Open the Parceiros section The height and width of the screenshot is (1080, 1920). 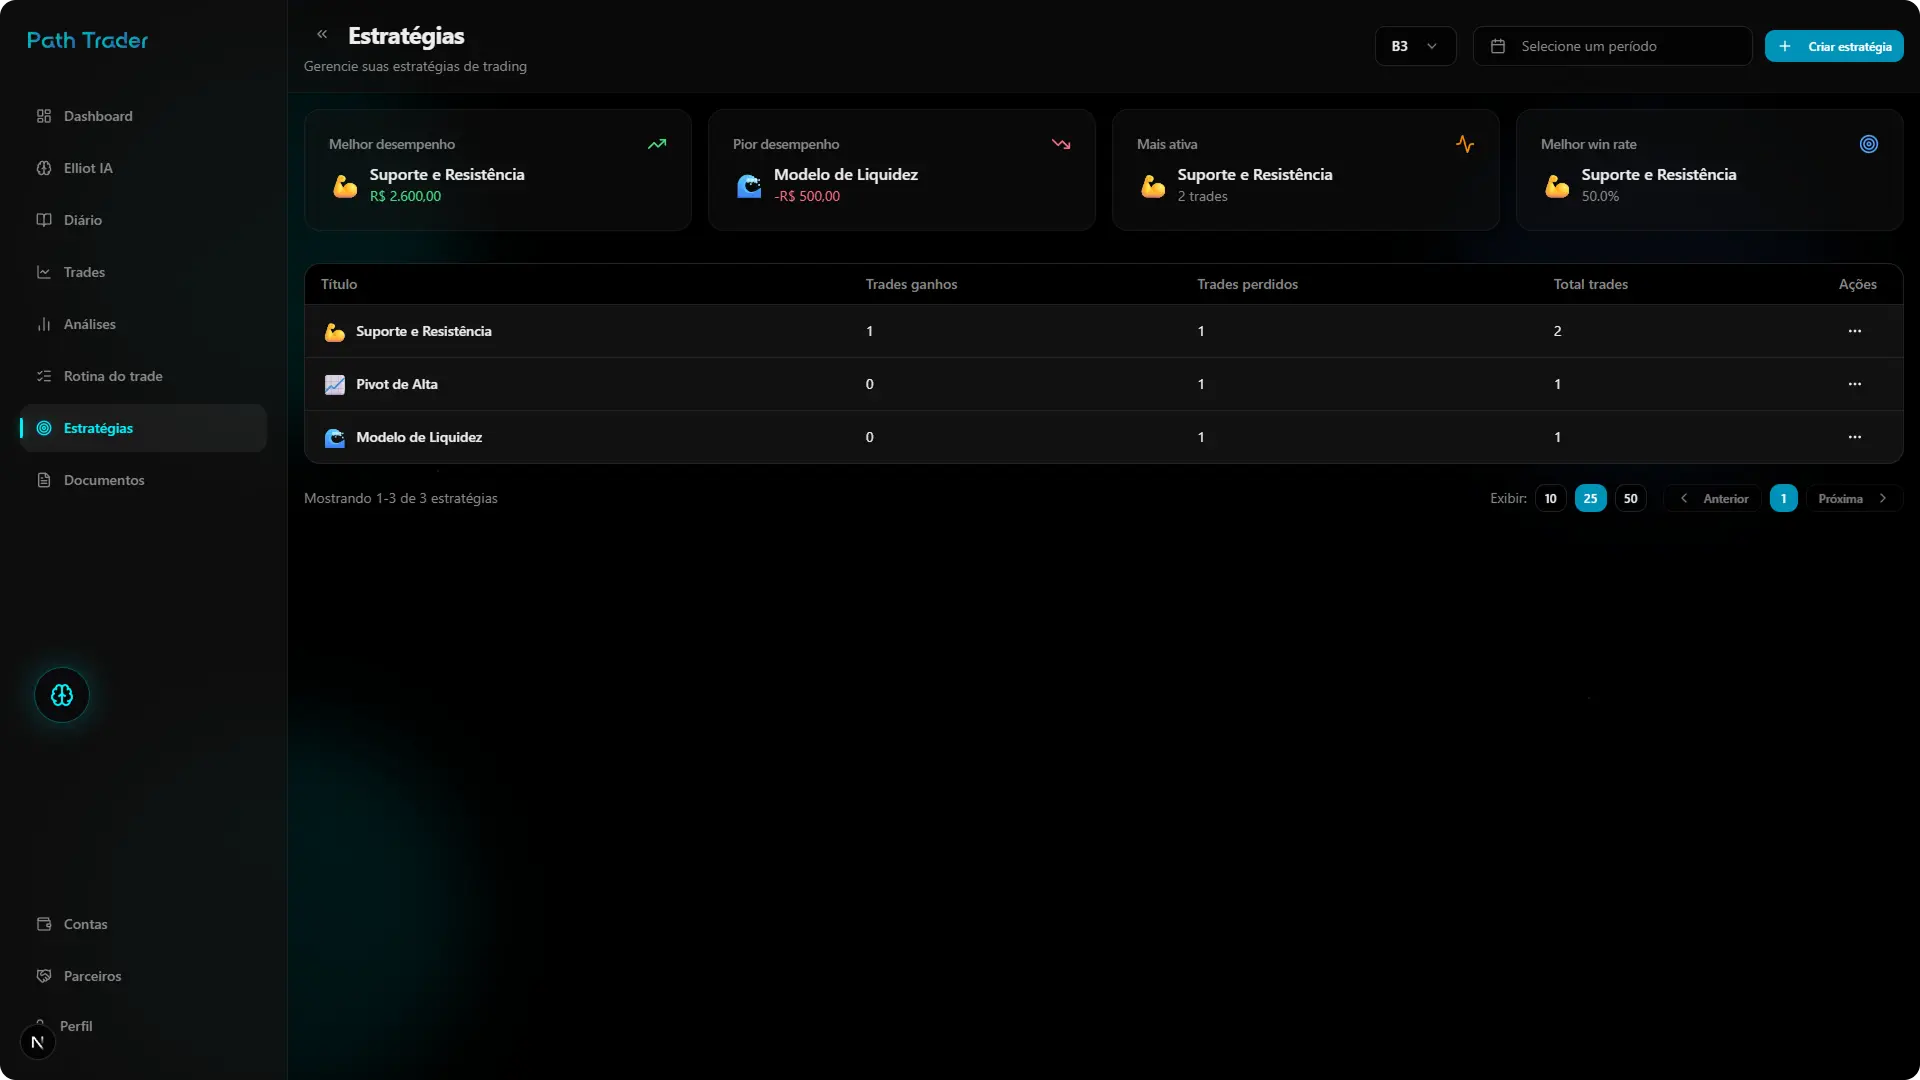[x=92, y=975]
